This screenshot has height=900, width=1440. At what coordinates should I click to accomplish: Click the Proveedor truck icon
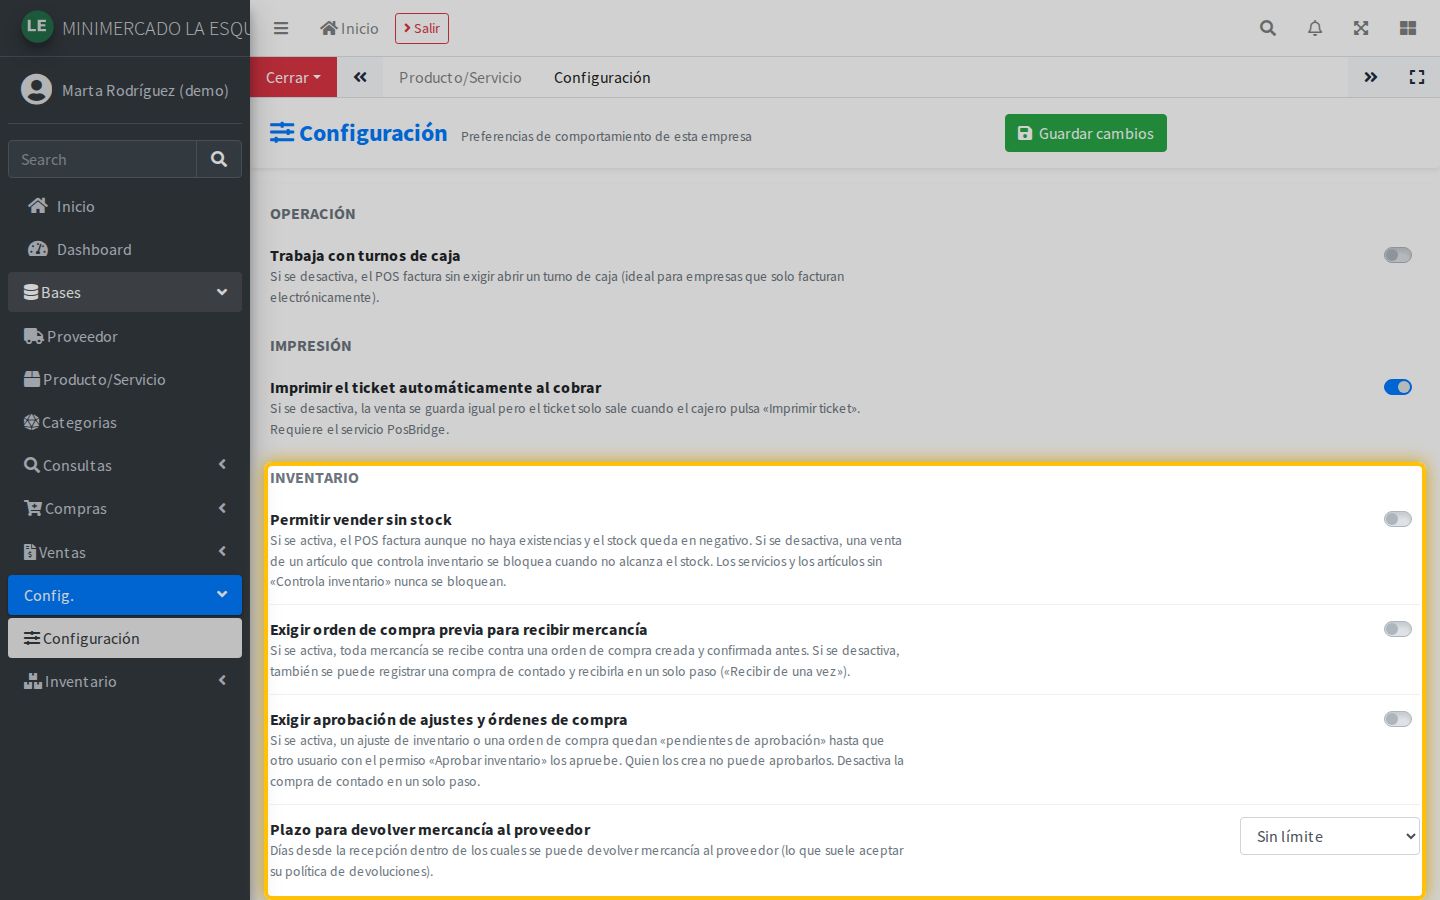[x=33, y=336]
